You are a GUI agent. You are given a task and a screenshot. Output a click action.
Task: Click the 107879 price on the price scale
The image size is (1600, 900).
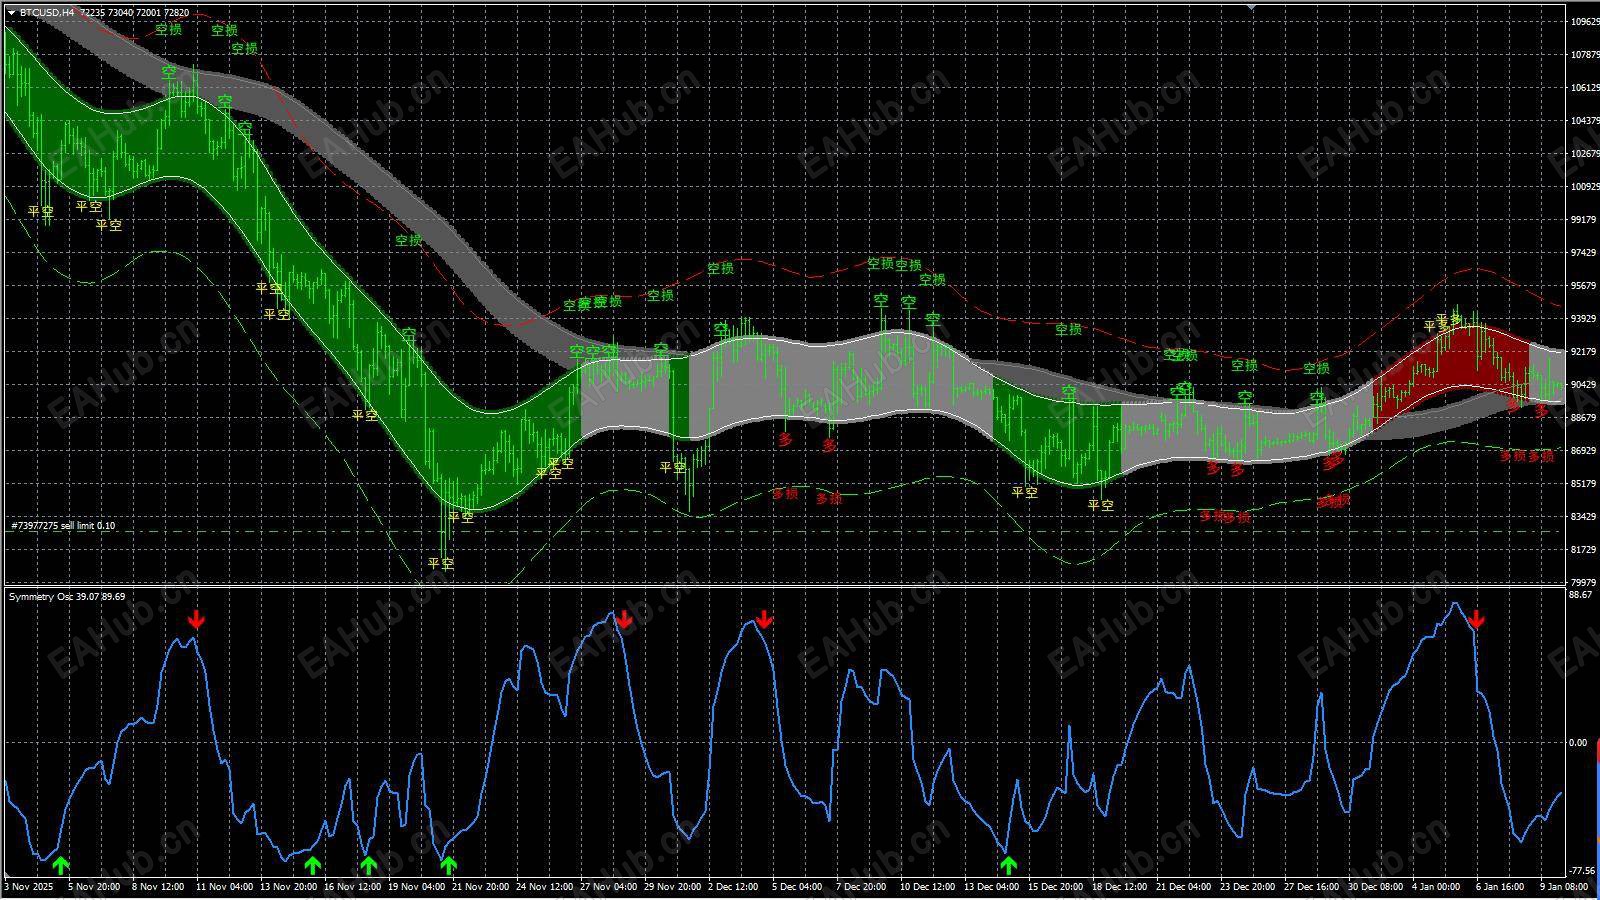point(1584,55)
